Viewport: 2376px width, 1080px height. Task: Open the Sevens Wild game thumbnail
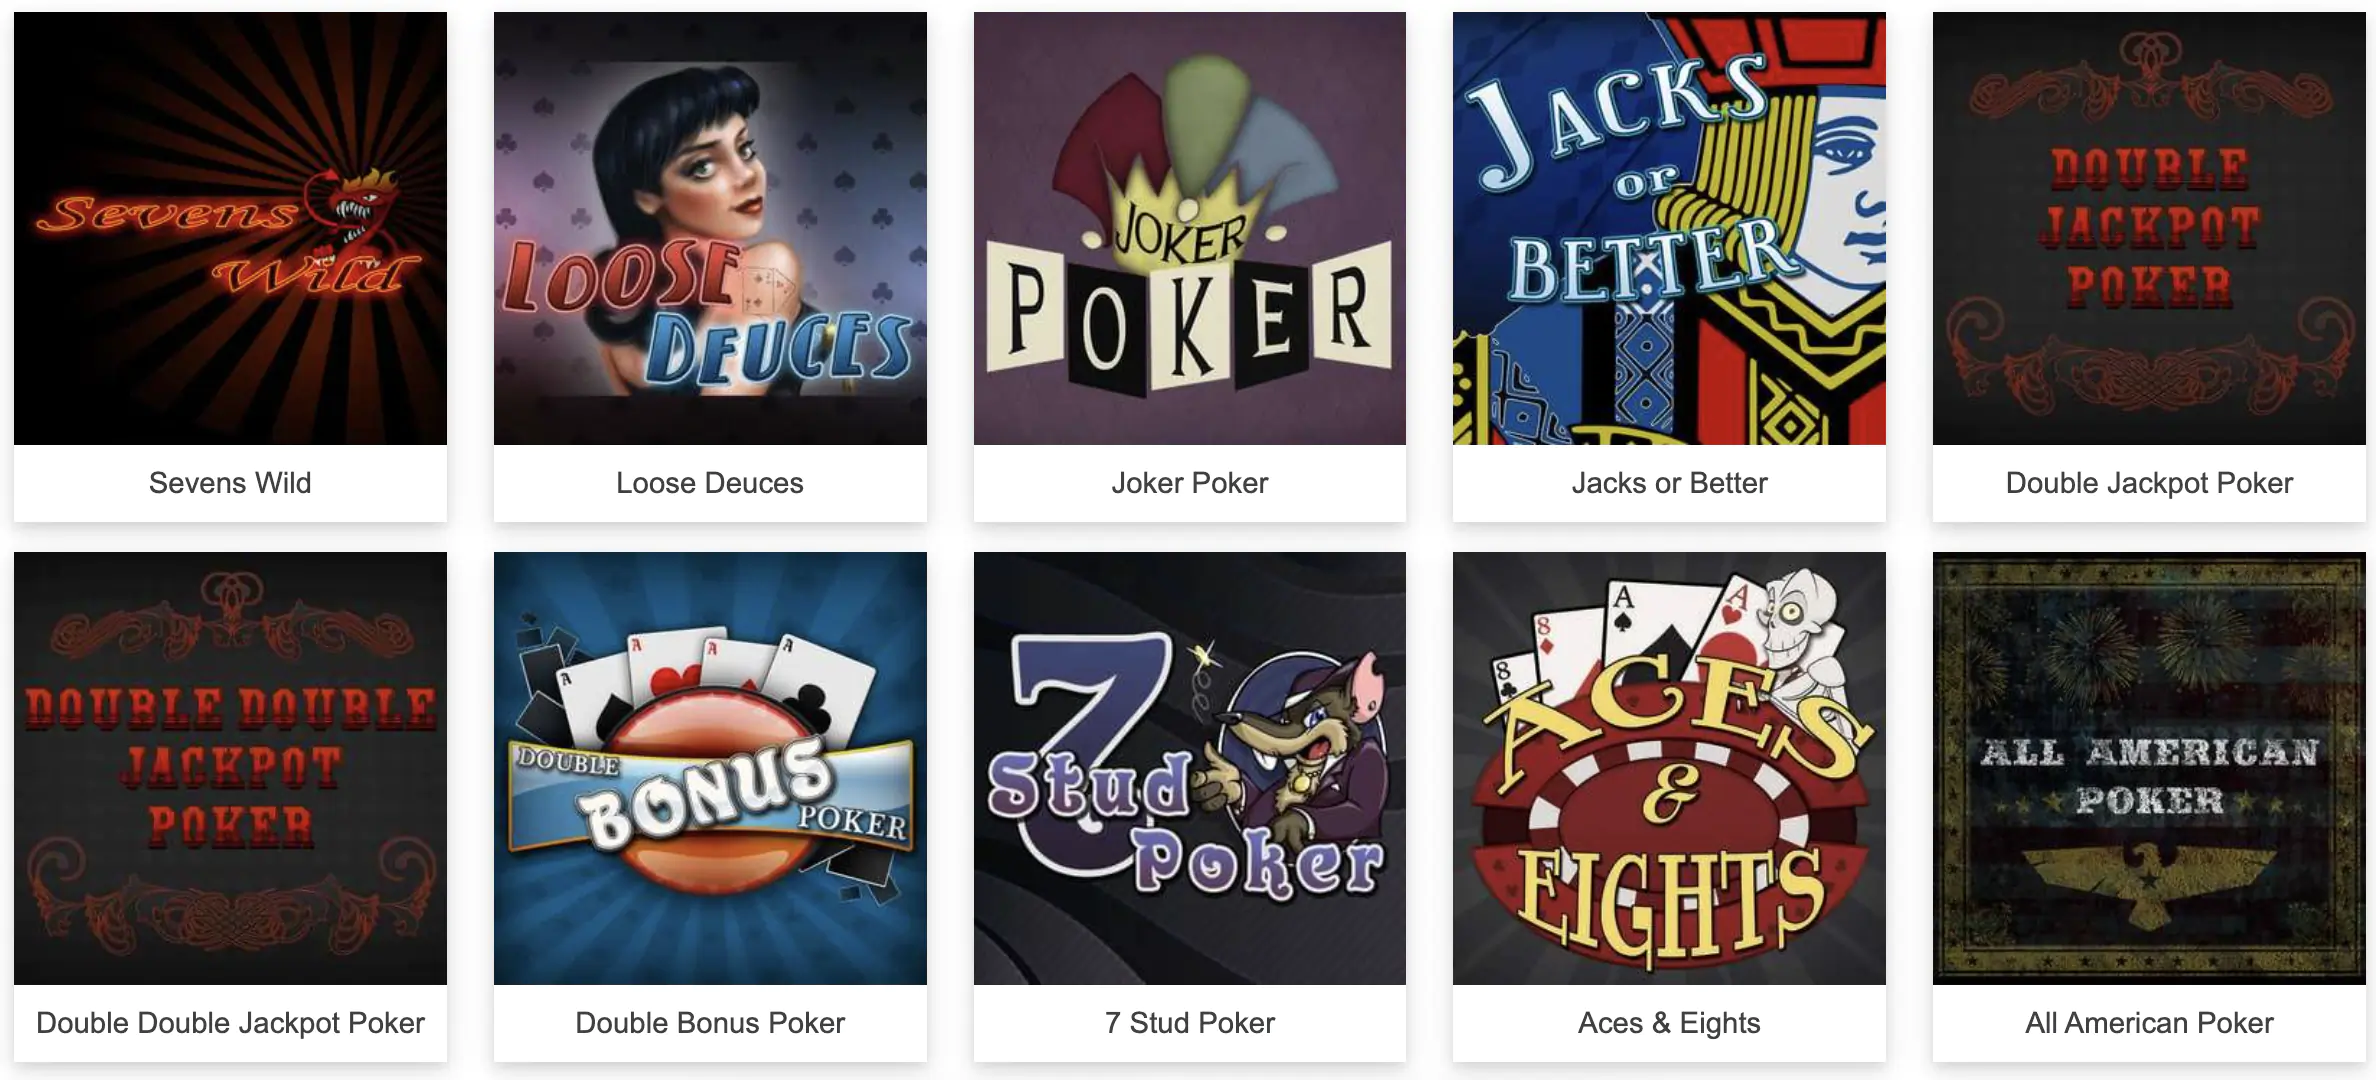coord(230,228)
